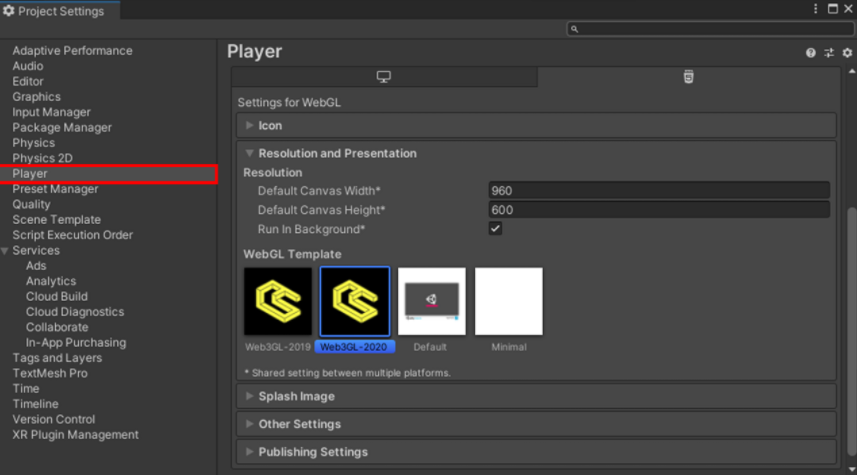
Task: Choose the Default WebGL template thumbnail
Action: (x=432, y=301)
